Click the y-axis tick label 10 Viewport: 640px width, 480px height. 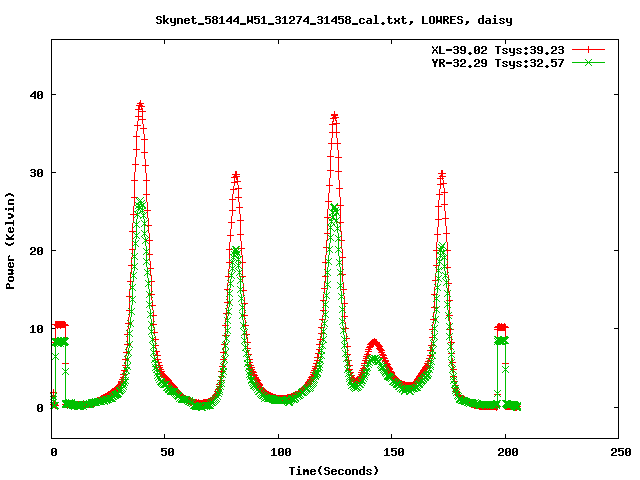[36, 329]
